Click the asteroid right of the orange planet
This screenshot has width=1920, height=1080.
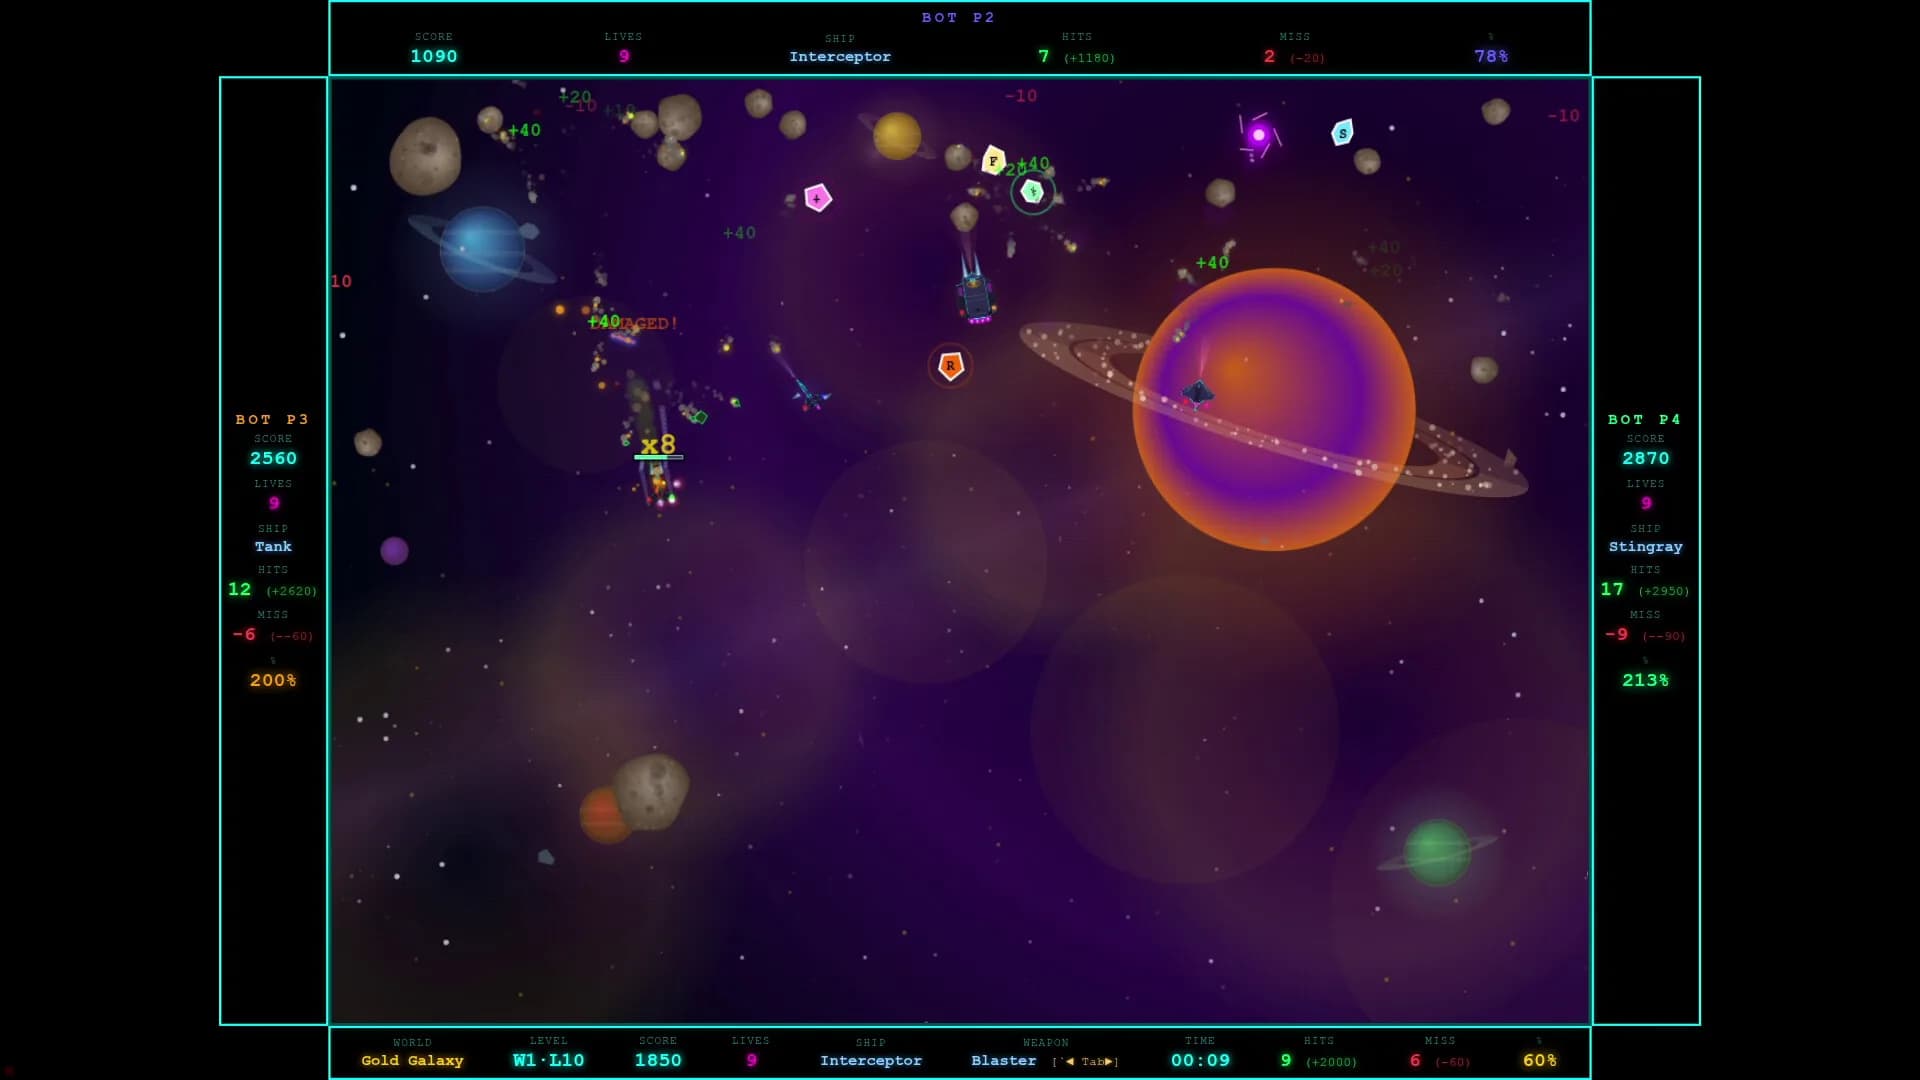tap(1484, 370)
